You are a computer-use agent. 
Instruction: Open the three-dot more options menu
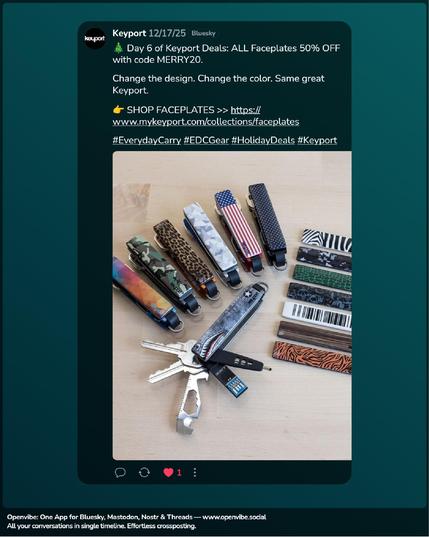point(194,473)
